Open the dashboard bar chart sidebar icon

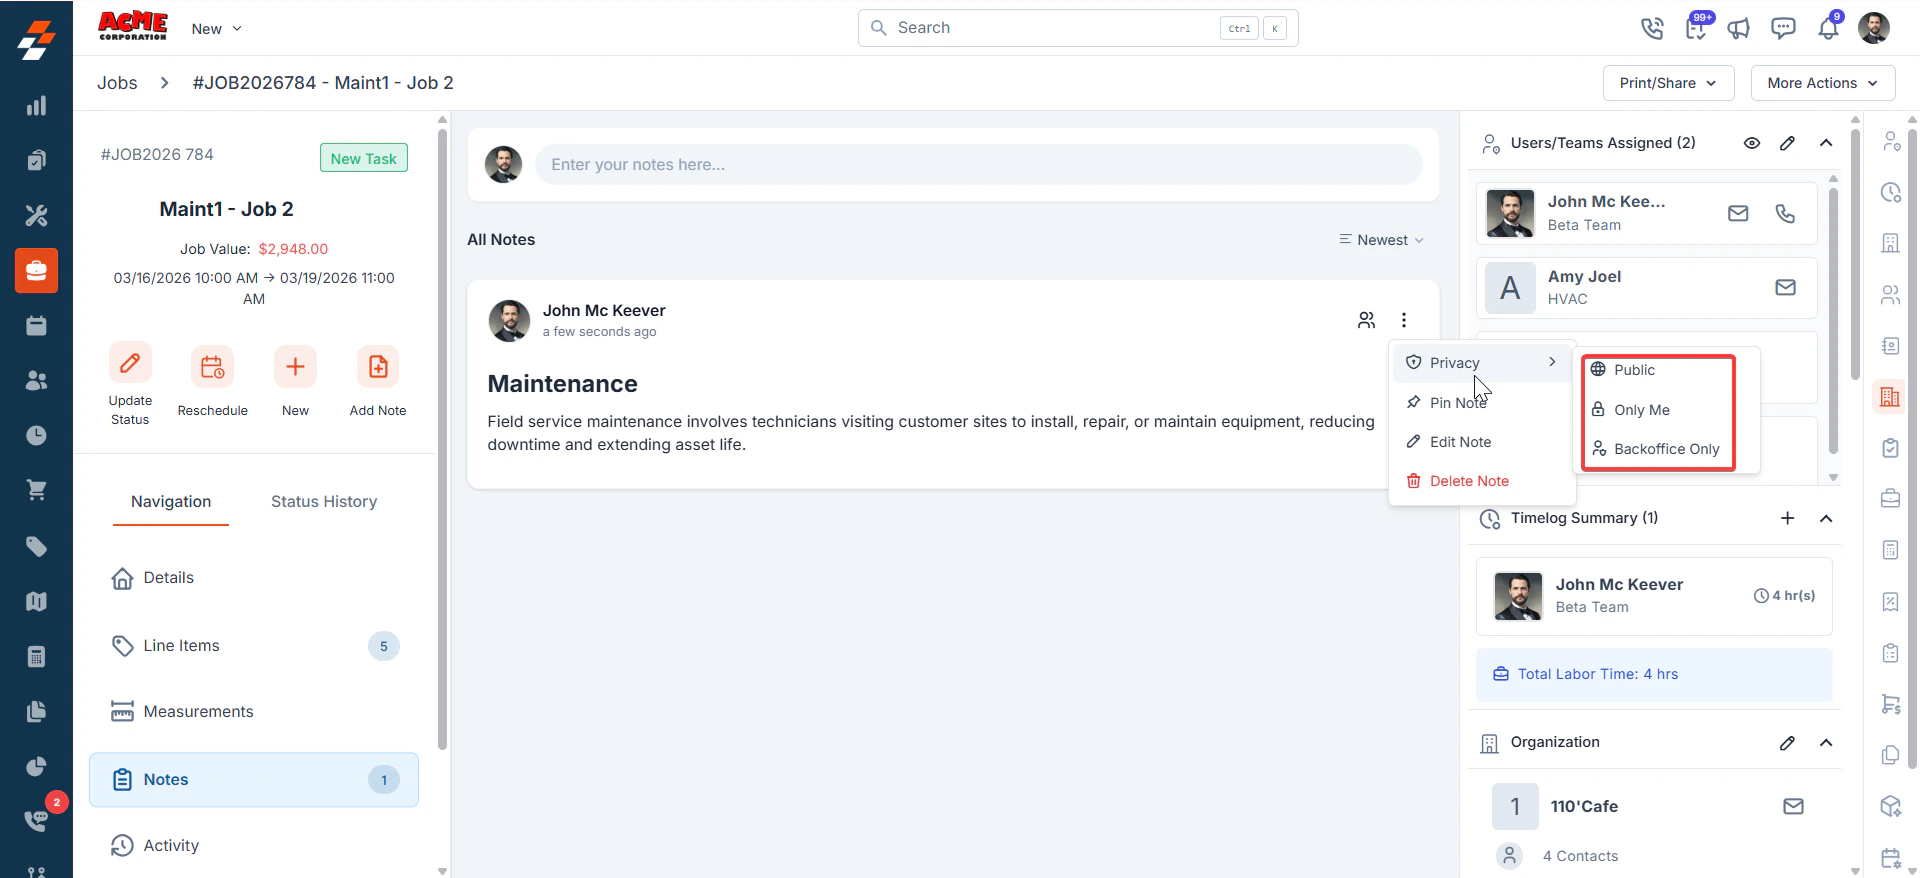[36, 106]
